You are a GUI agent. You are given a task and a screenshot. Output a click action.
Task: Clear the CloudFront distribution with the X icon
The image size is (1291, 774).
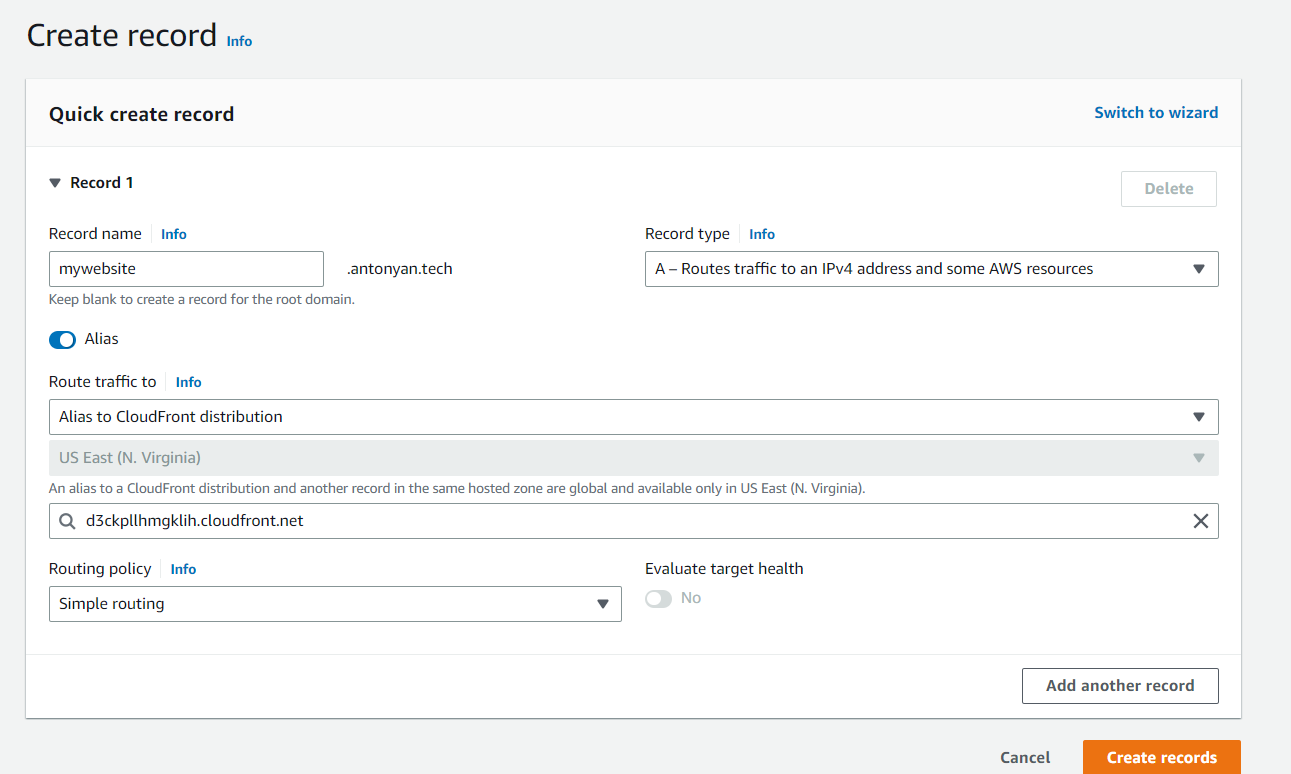[x=1200, y=521]
